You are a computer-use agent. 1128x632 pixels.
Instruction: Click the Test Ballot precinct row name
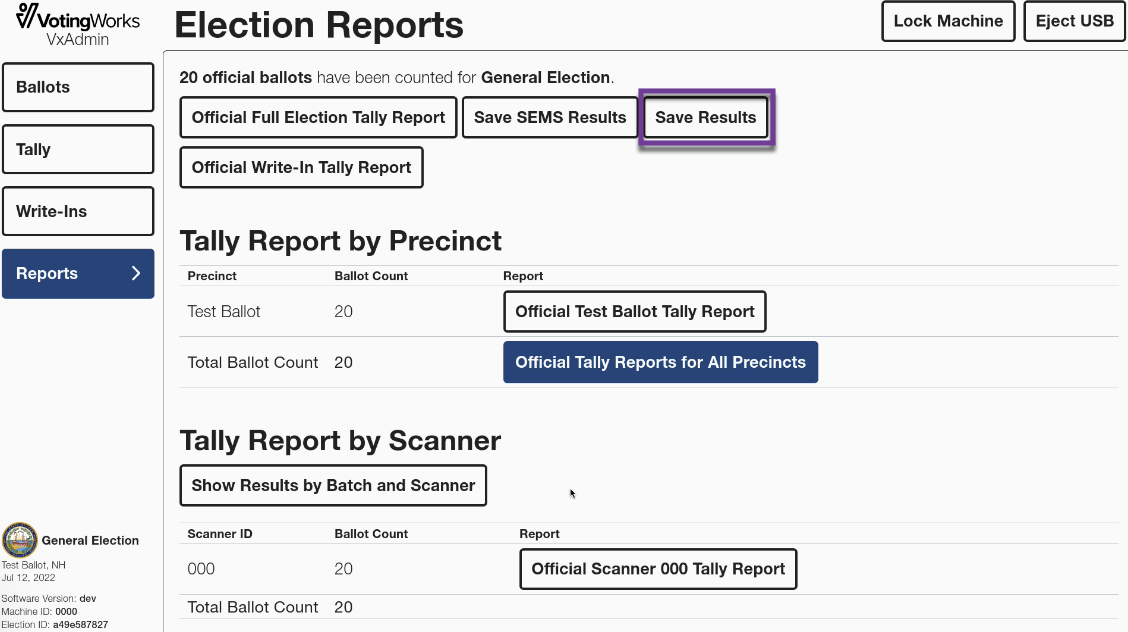(x=224, y=311)
